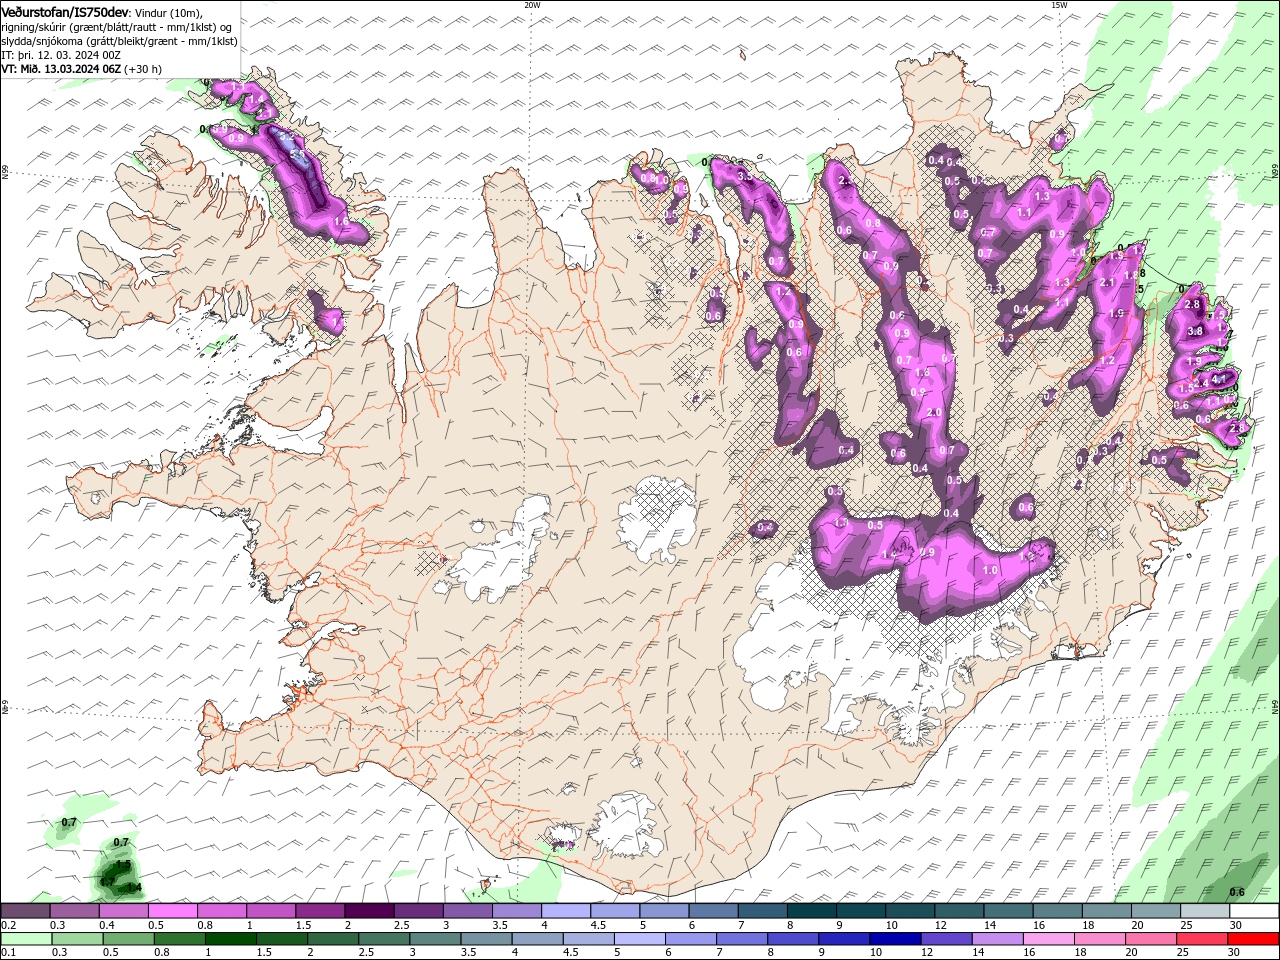
Task: Click the '3.5' label under upper legend row
Action: click(500, 925)
